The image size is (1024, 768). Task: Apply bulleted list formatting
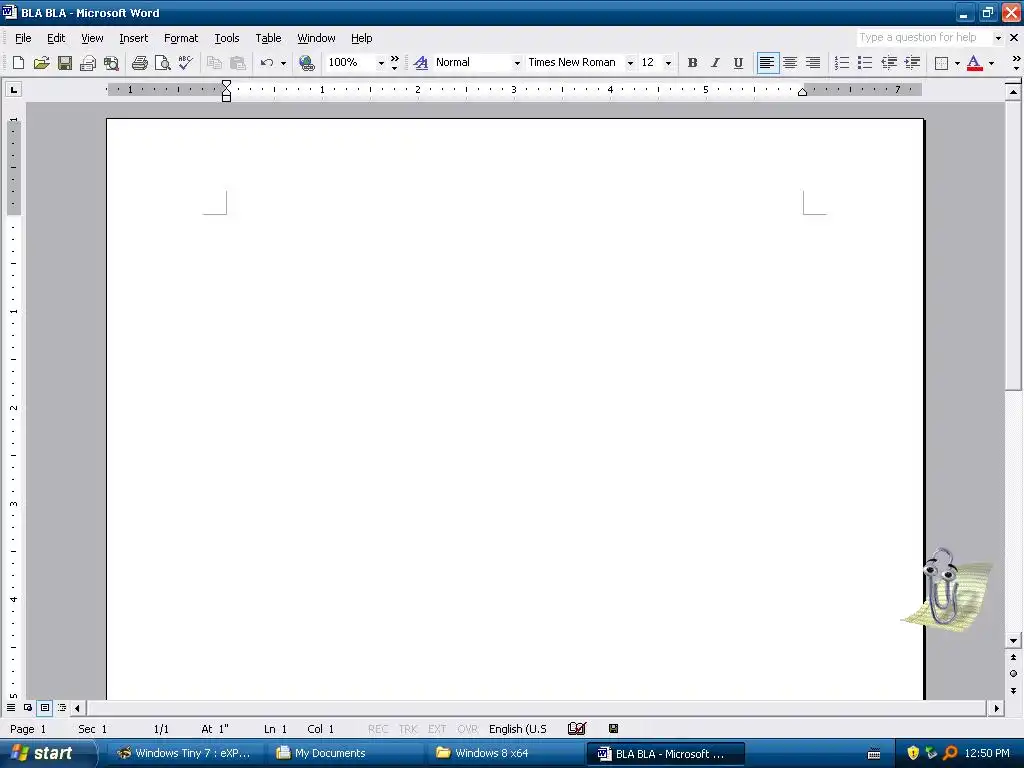(x=865, y=63)
